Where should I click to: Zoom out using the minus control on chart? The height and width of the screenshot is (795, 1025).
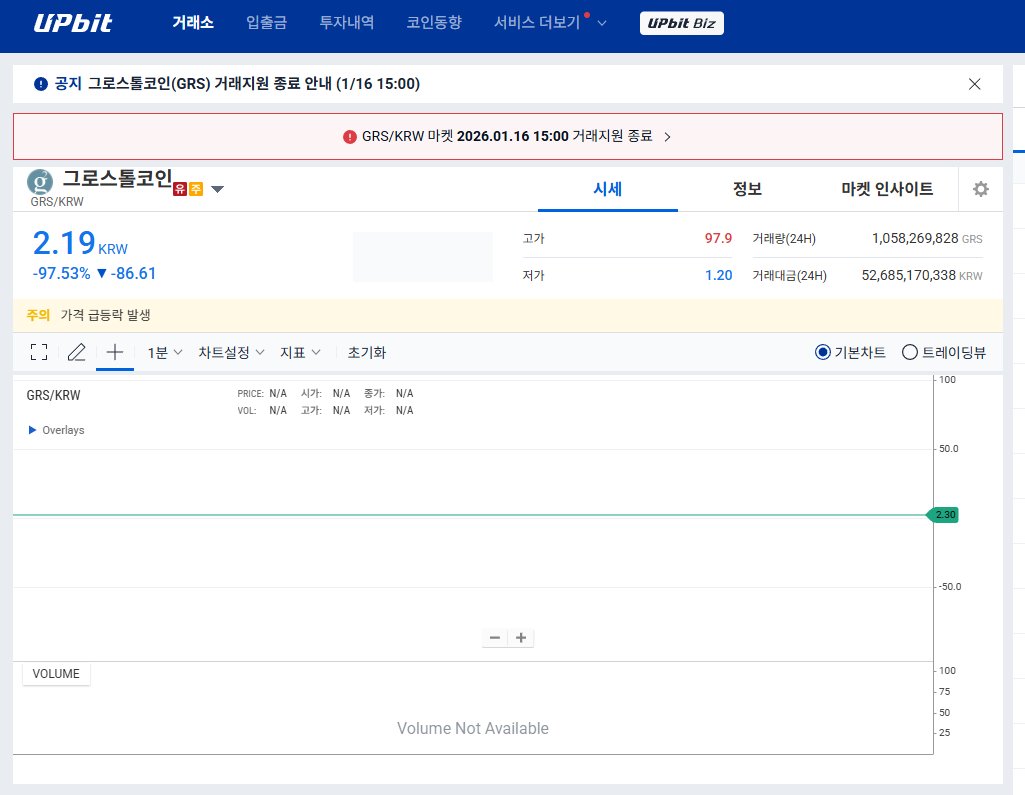point(494,637)
